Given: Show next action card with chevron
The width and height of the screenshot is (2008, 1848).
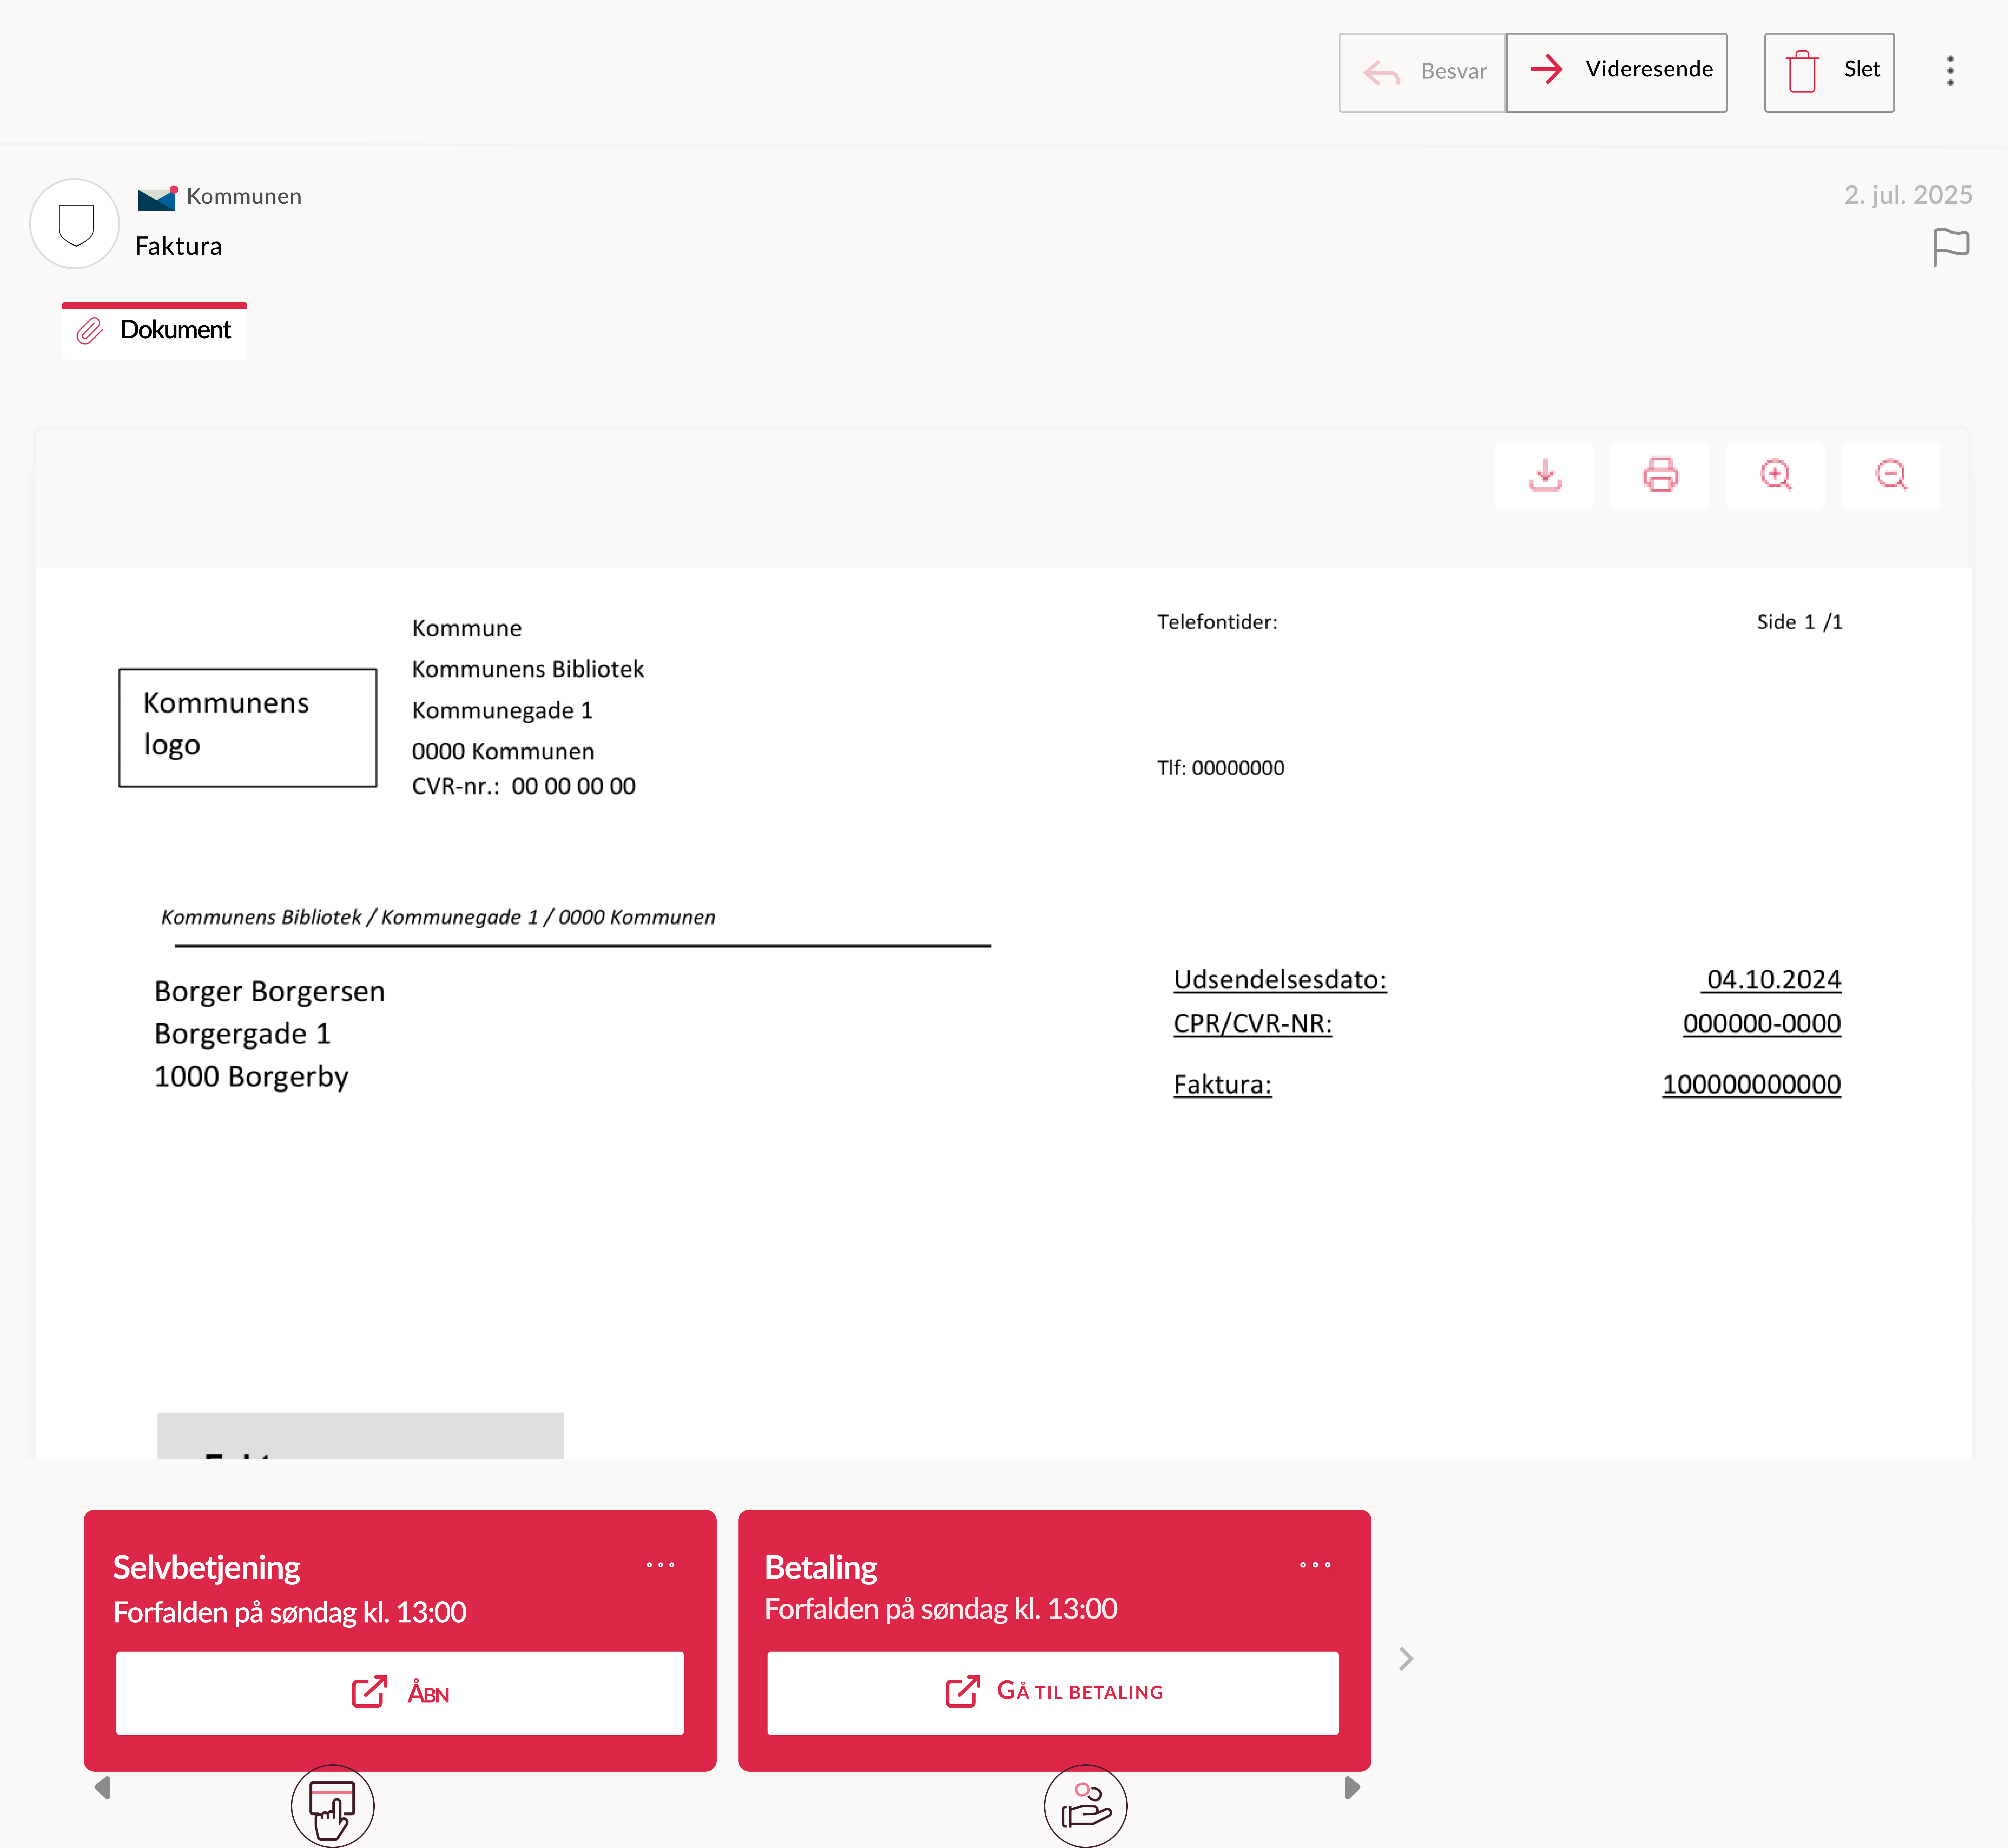Looking at the screenshot, I should click(x=1406, y=1659).
